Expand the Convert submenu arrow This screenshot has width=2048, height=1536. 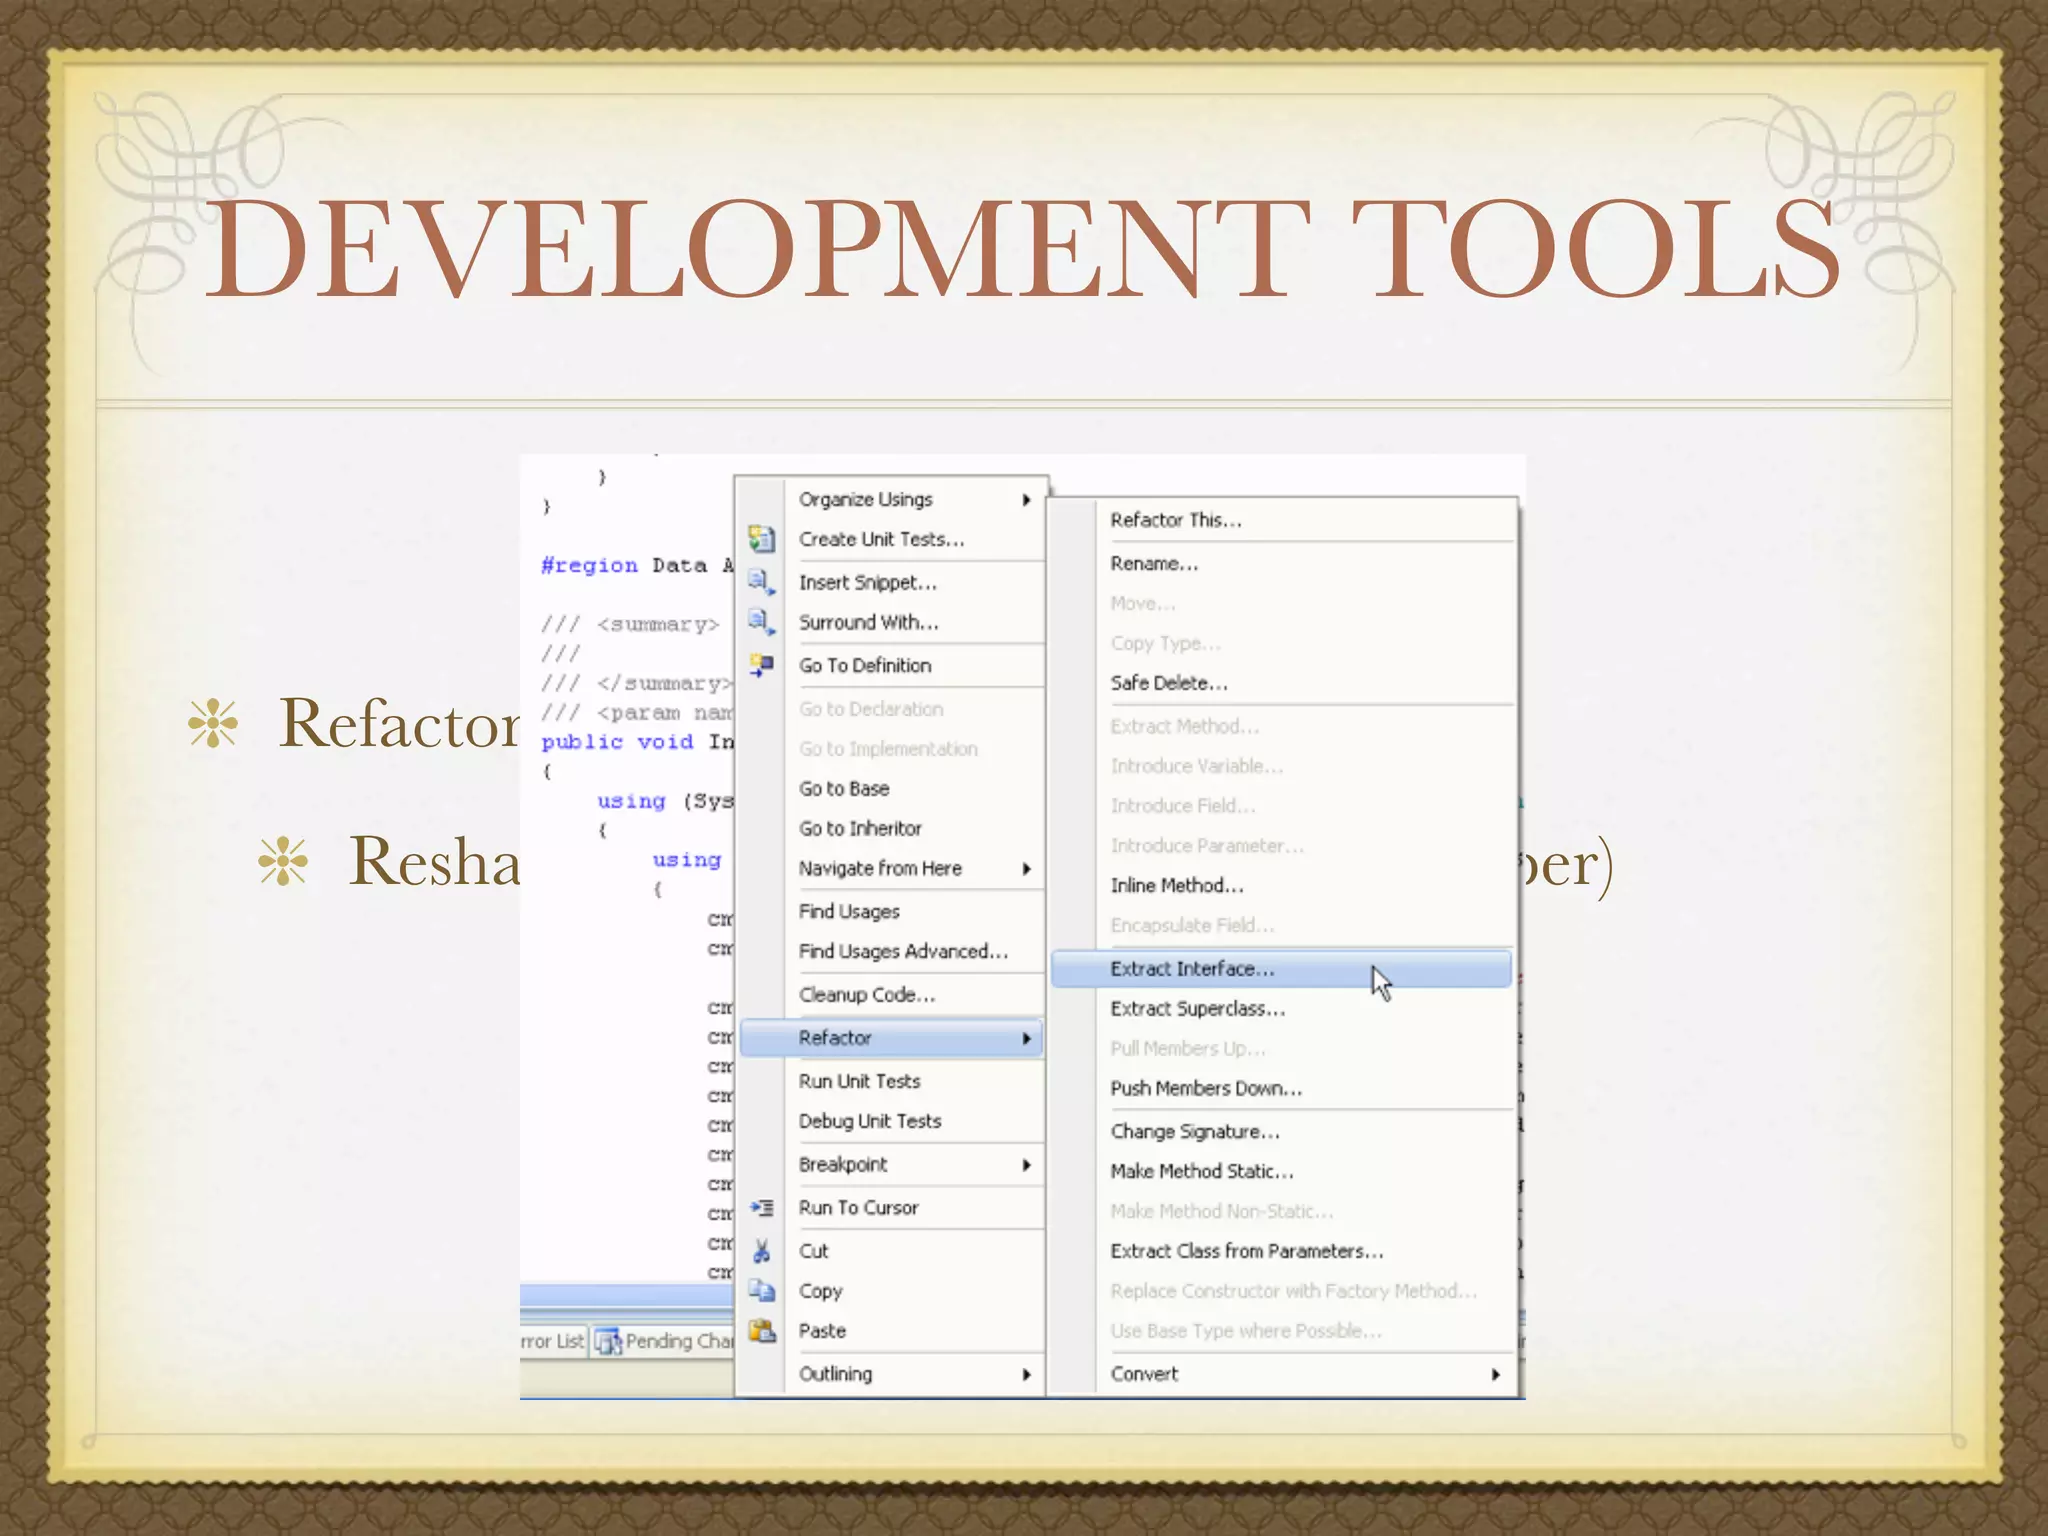tap(1495, 1375)
